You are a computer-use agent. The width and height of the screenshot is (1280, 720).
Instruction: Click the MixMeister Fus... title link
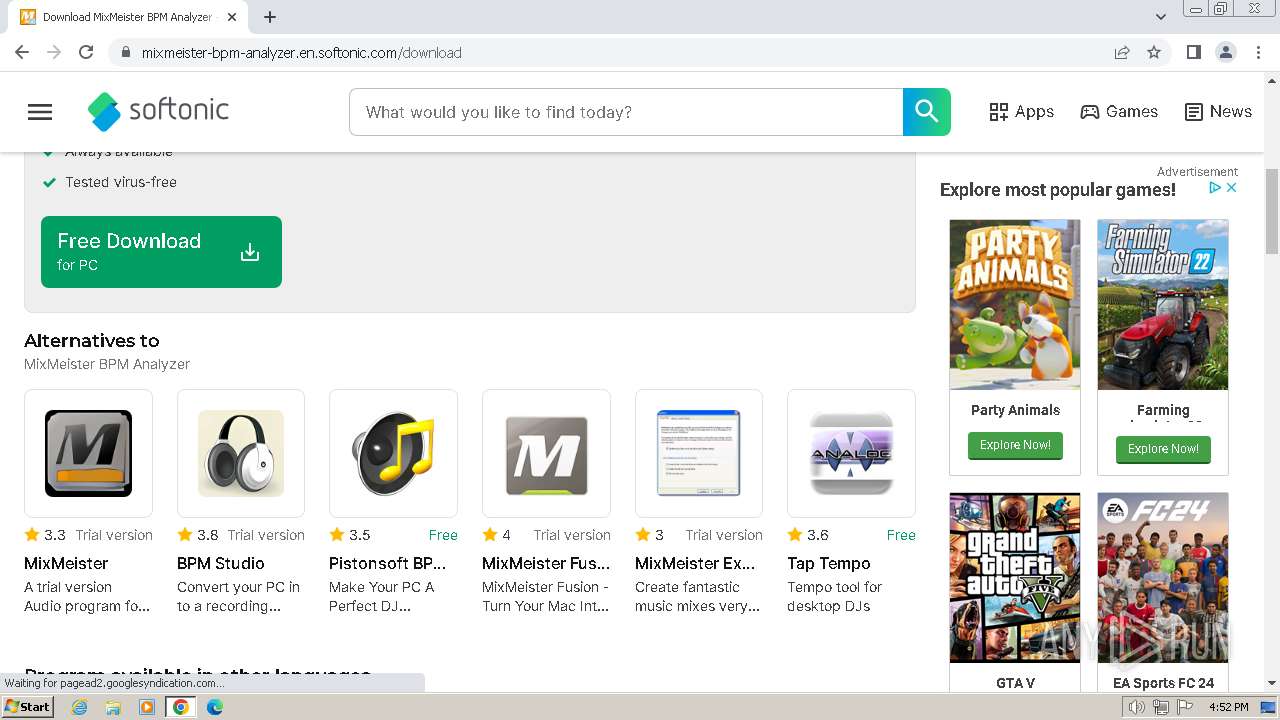point(546,563)
